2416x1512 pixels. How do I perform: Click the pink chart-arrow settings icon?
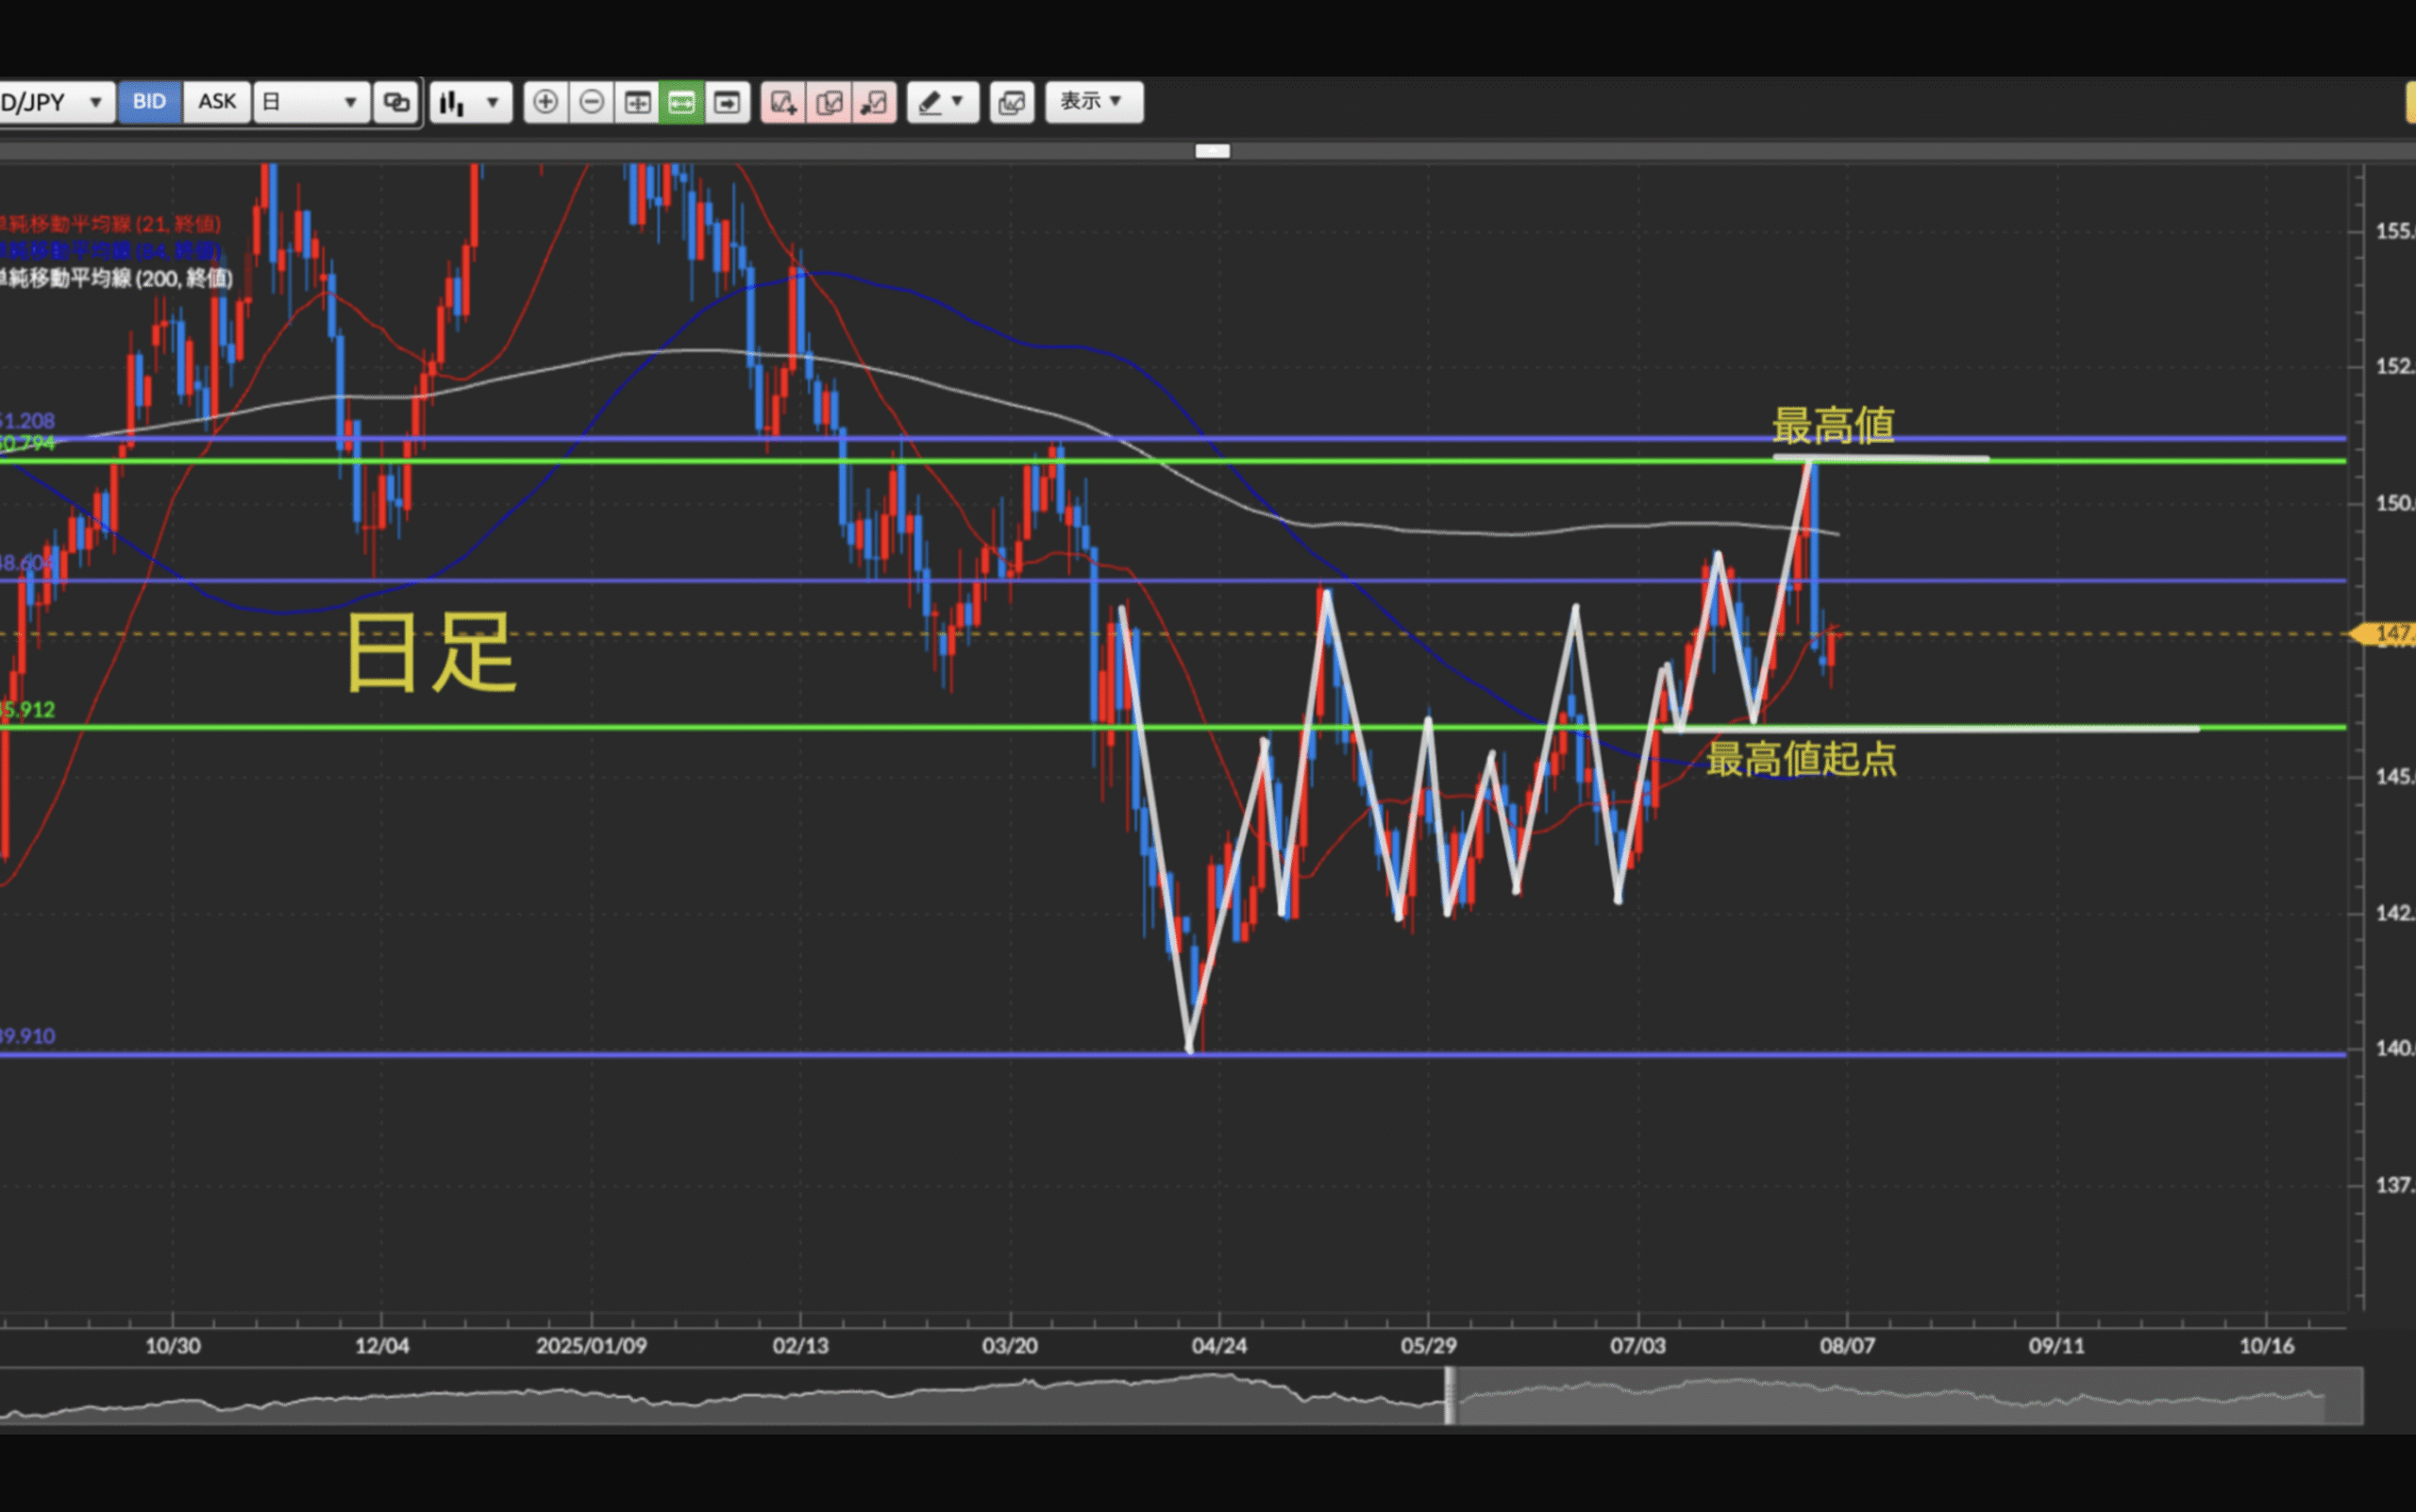(874, 102)
